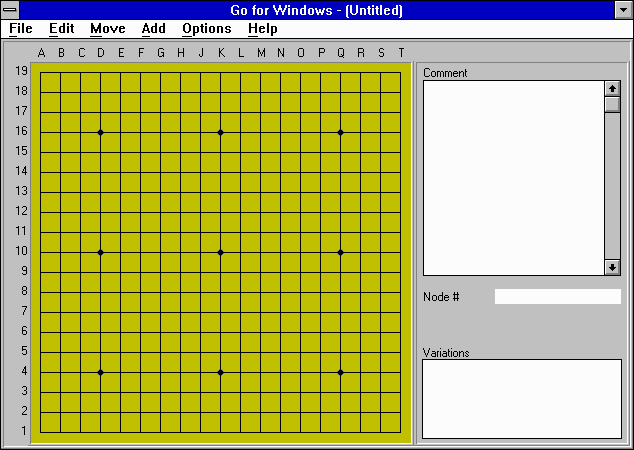Image resolution: width=634 pixels, height=450 pixels.
Task: Click inside the Variations list box
Action: coord(522,399)
